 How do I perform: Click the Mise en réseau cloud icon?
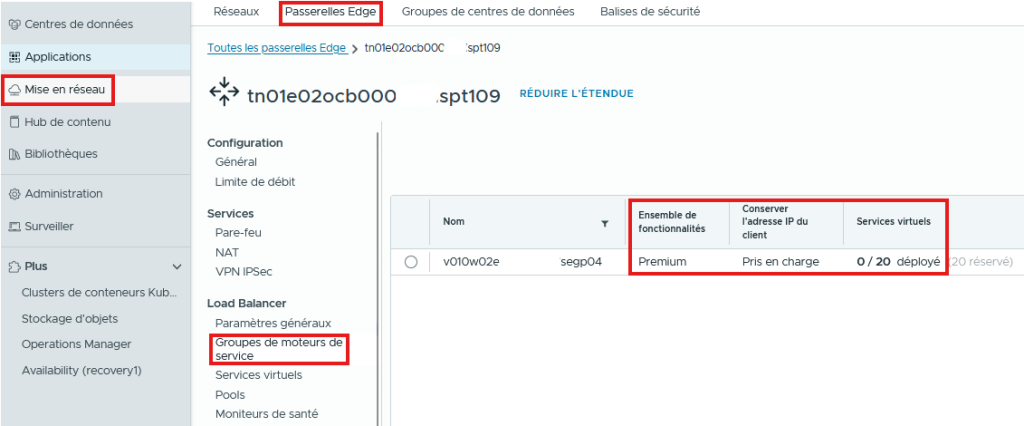pos(14,90)
